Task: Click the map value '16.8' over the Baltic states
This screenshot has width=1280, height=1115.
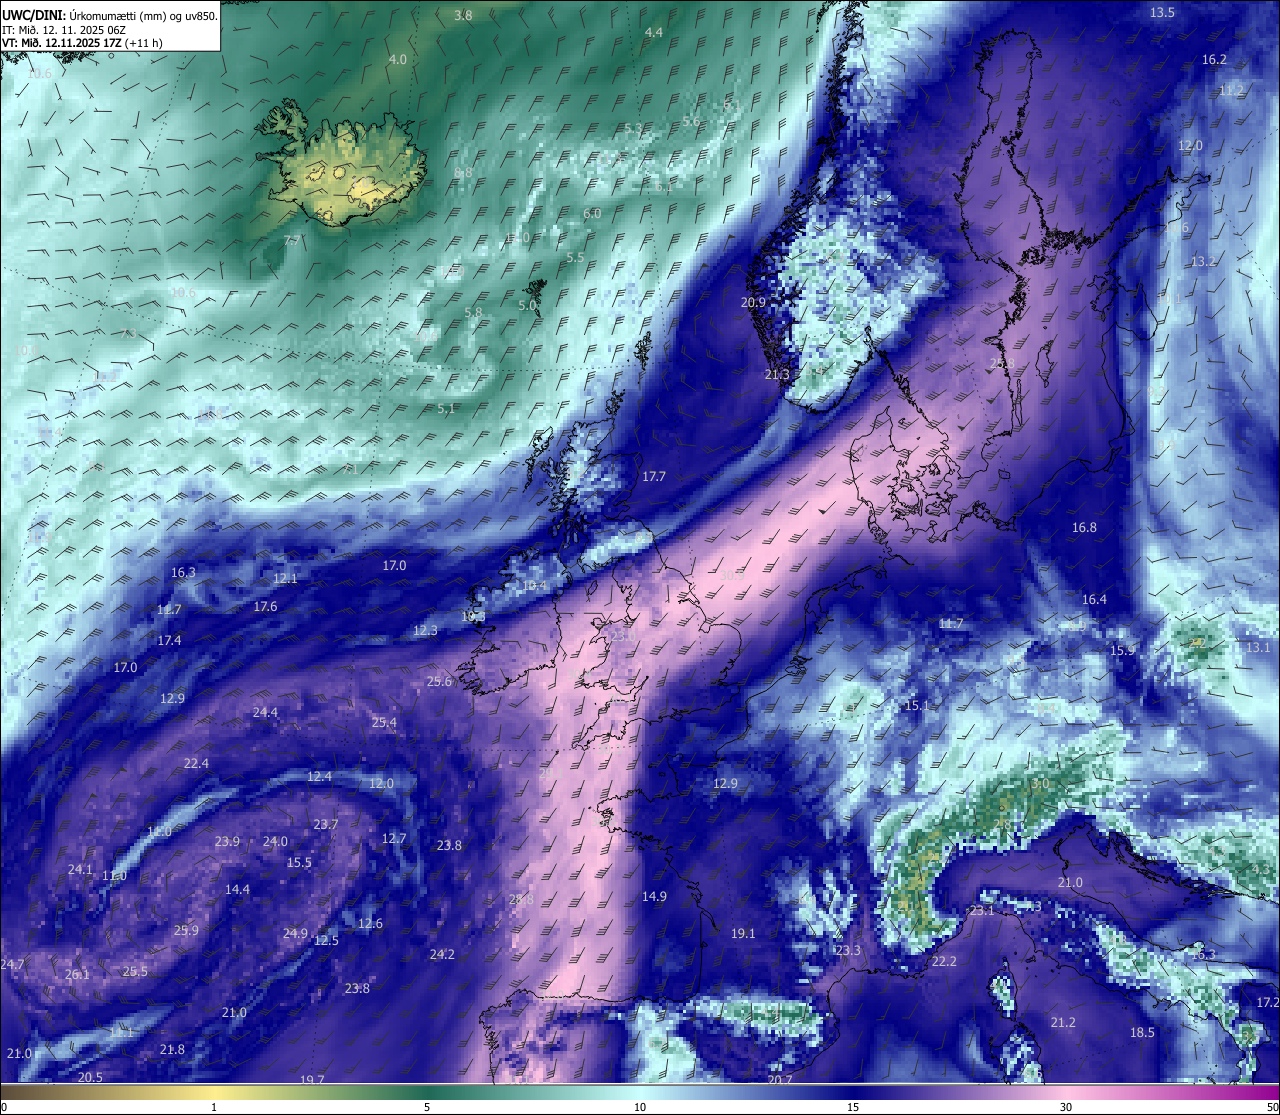Action: 1084,528
